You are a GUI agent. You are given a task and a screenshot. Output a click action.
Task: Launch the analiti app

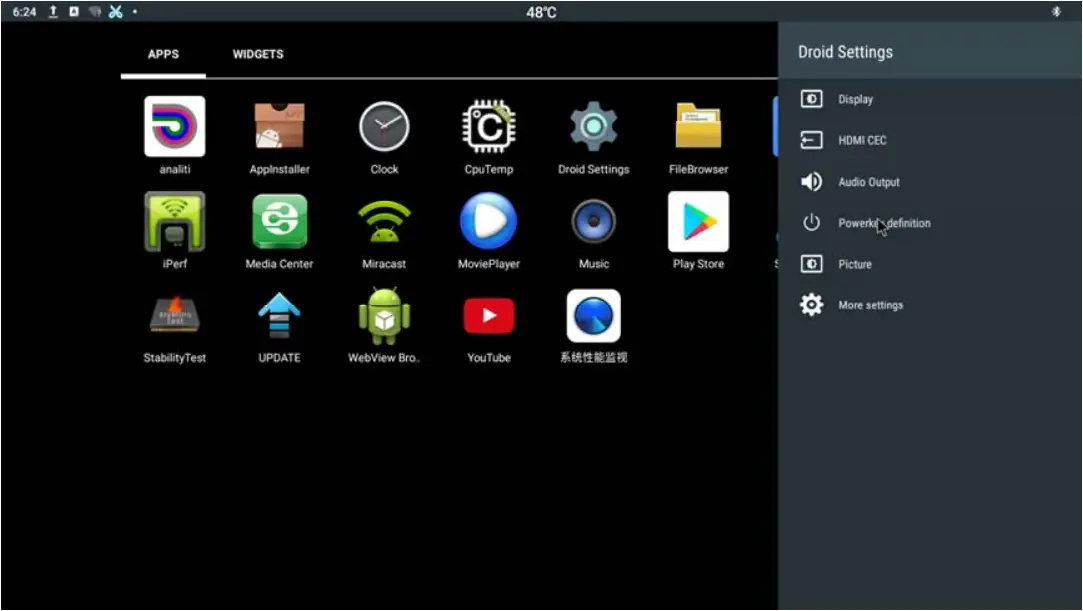point(174,126)
